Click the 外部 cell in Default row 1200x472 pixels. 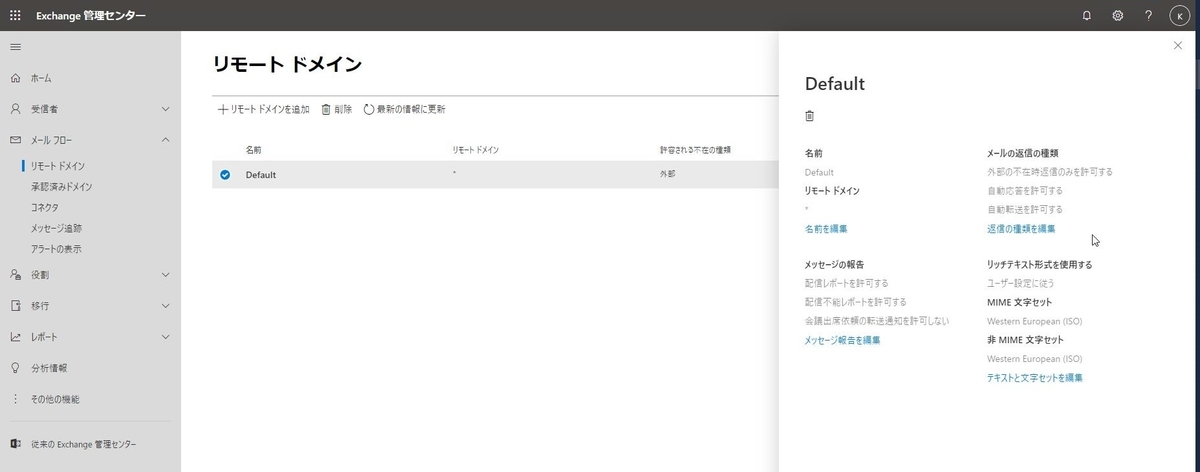coord(667,175)
